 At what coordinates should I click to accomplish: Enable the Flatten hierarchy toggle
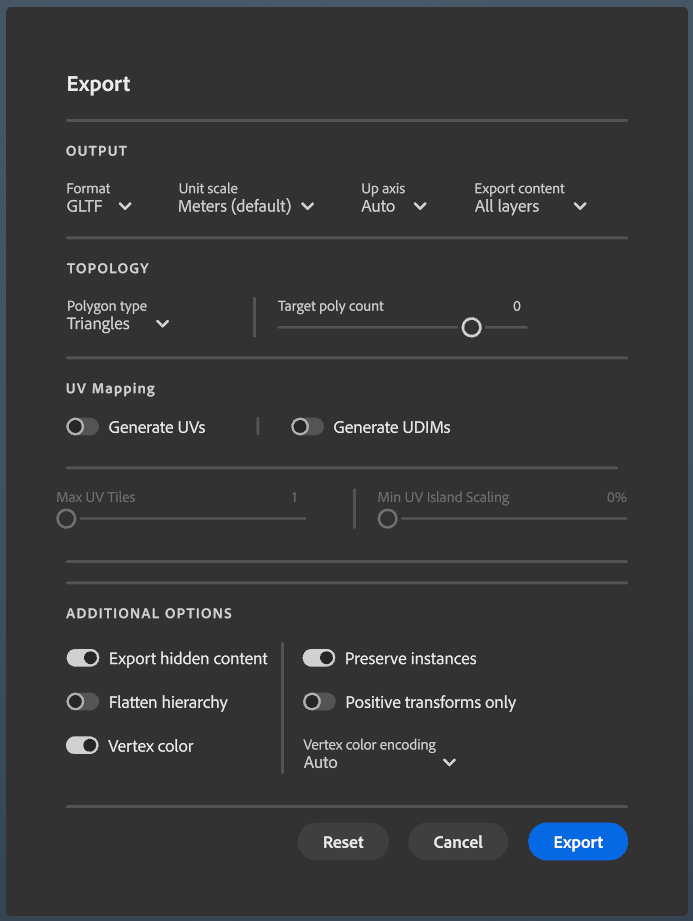82,702
